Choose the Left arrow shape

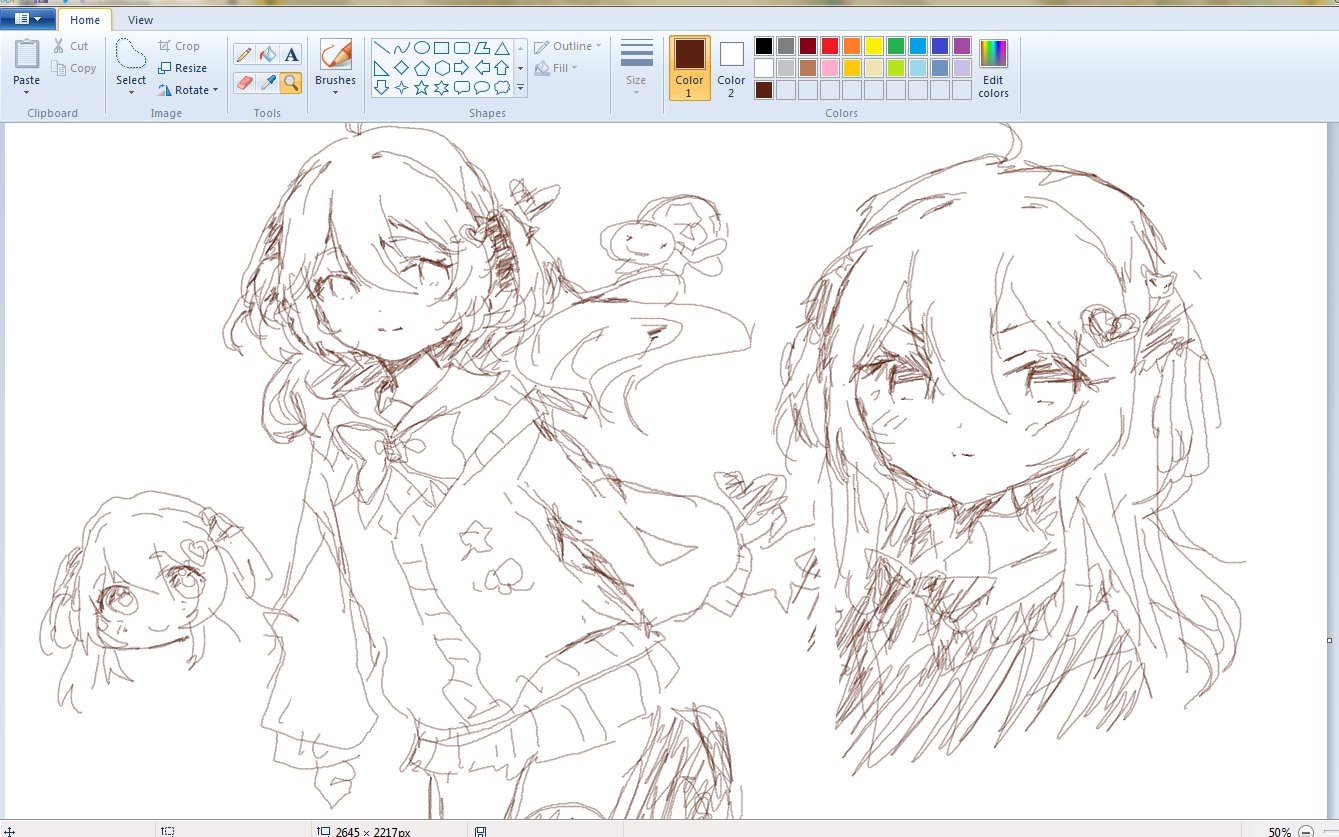pyautogui.click(x=481, y=68)
